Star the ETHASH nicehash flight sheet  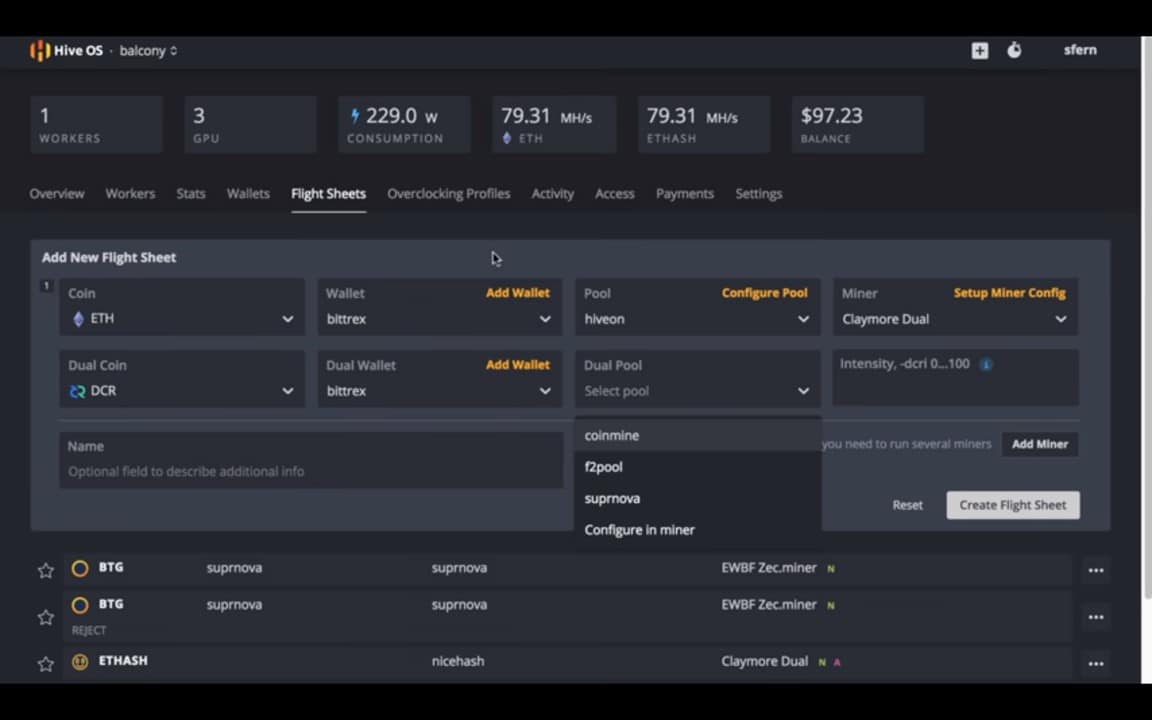click(x=46, y=663)
